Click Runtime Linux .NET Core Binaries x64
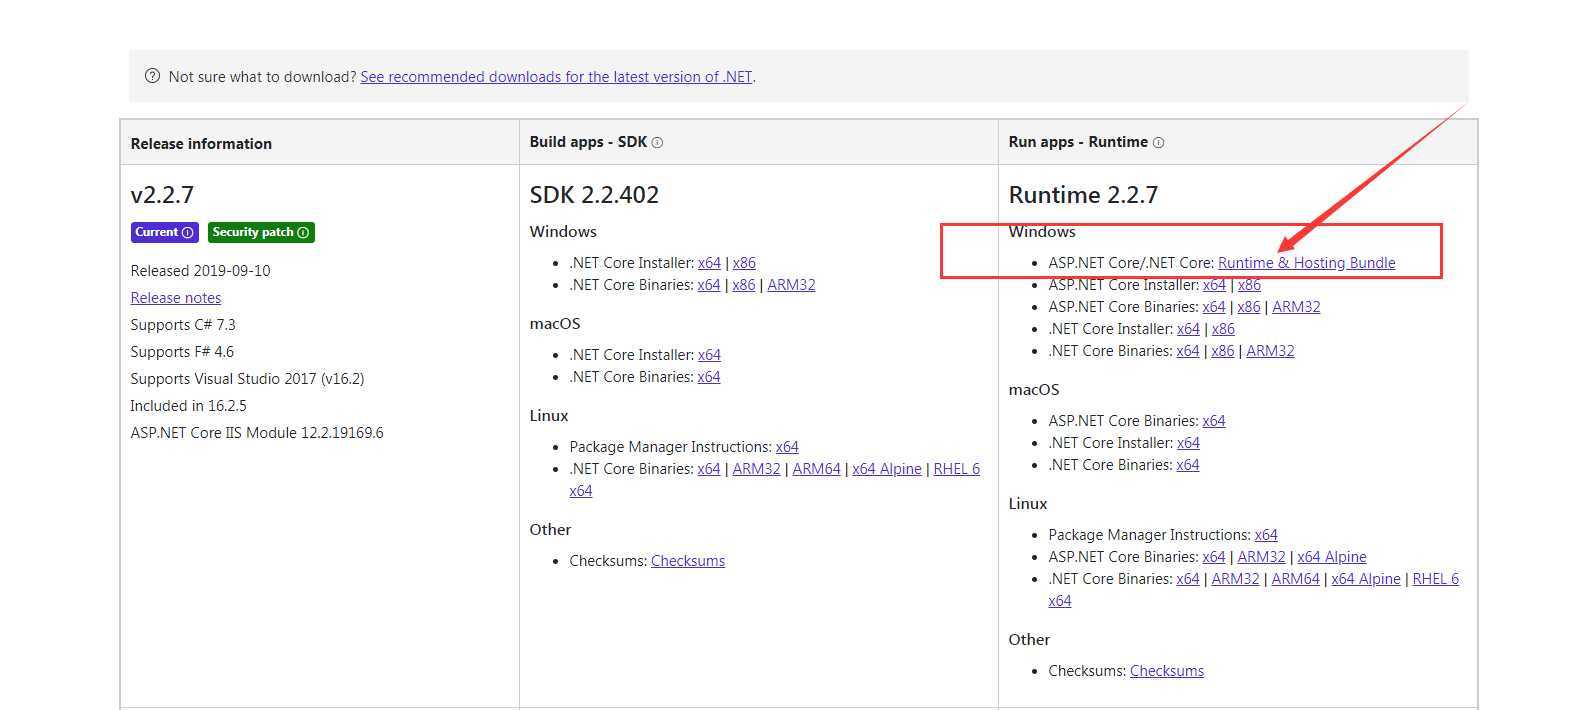1591x710 pixels. [x=1188, y=579]
